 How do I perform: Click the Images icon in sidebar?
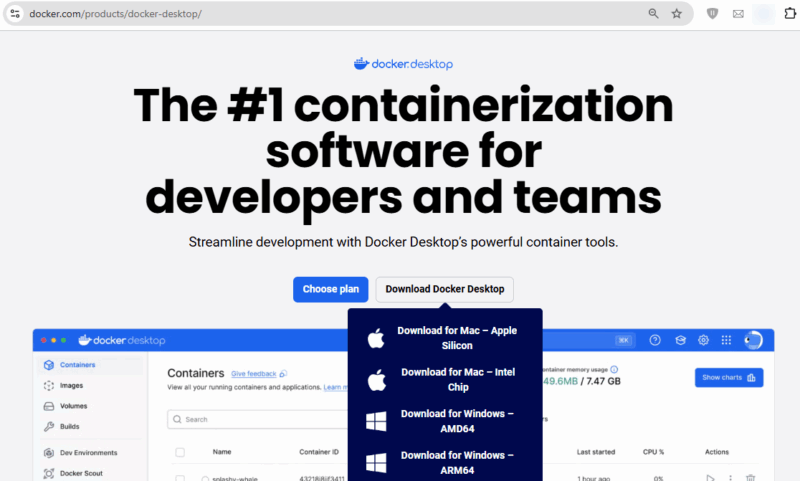pos(49,386)
